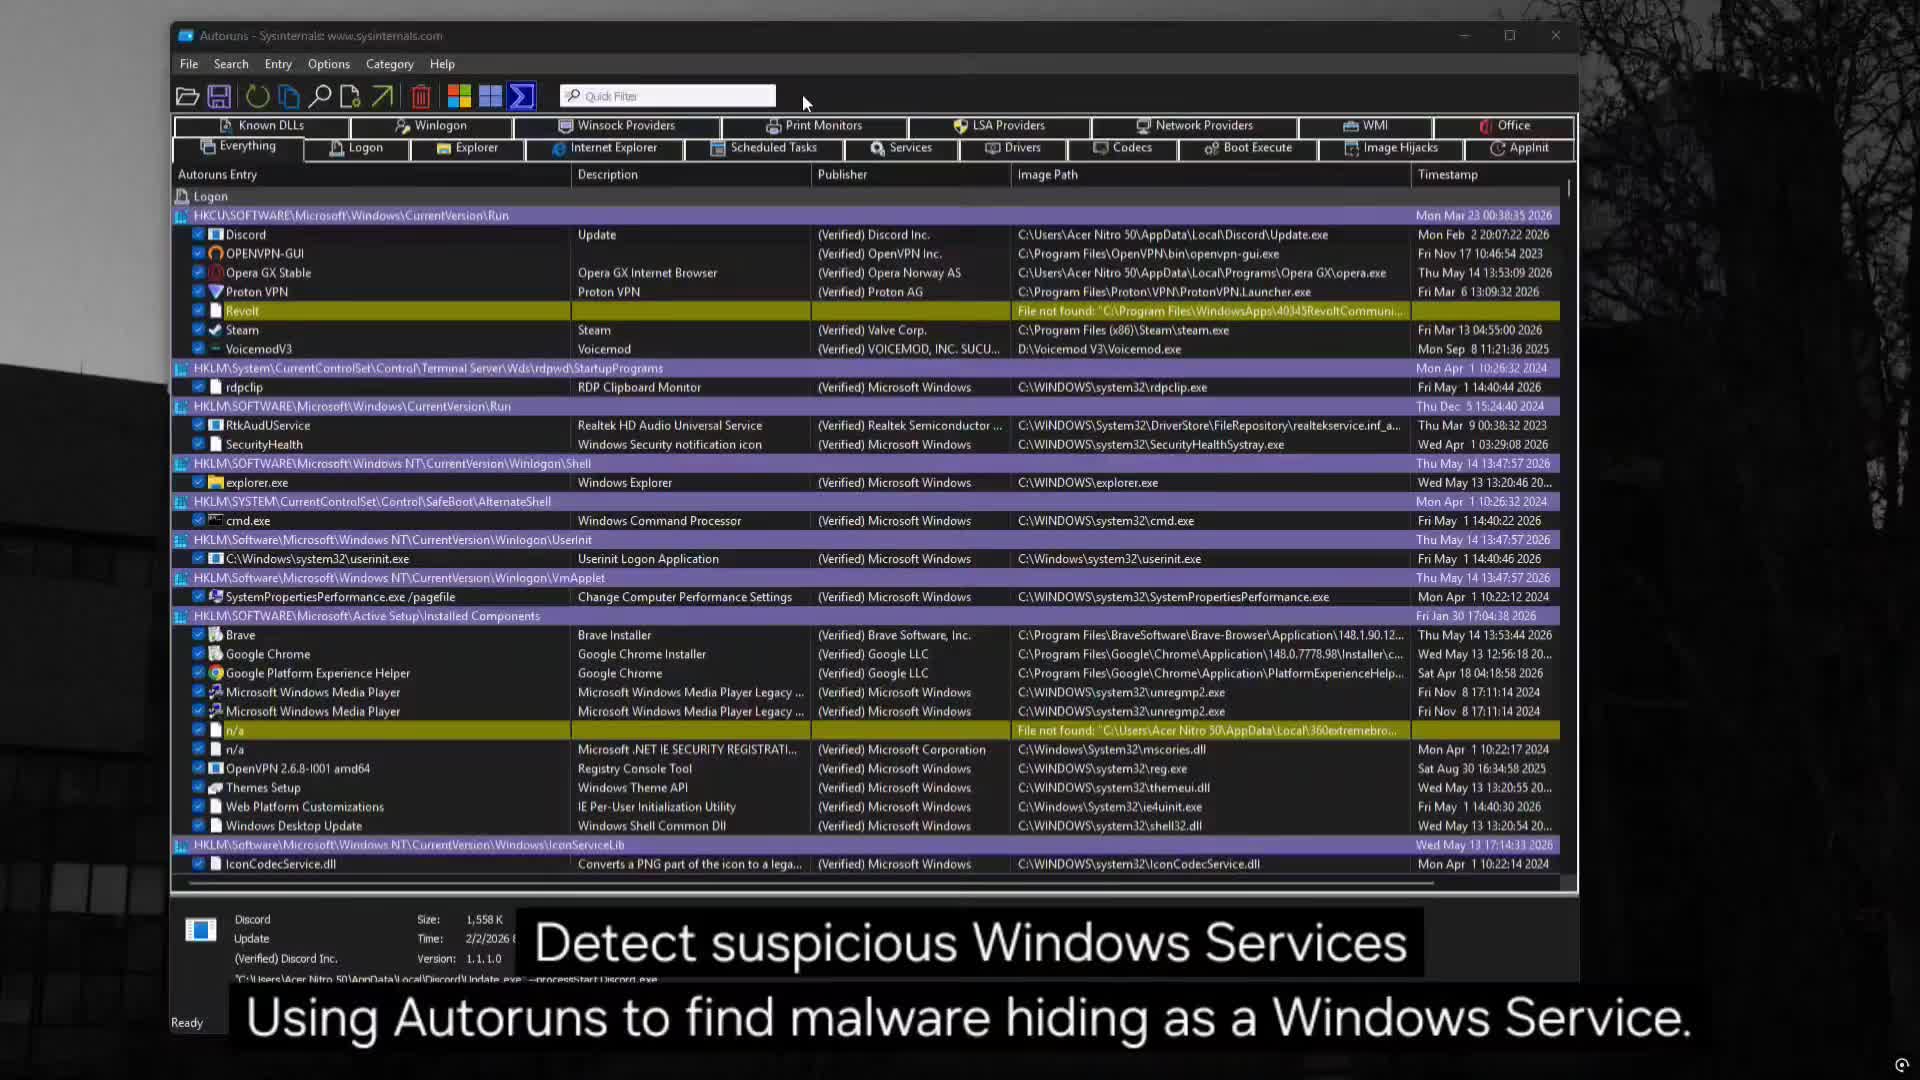Toggle the blue sigma toolbar icon

[522, 96]
